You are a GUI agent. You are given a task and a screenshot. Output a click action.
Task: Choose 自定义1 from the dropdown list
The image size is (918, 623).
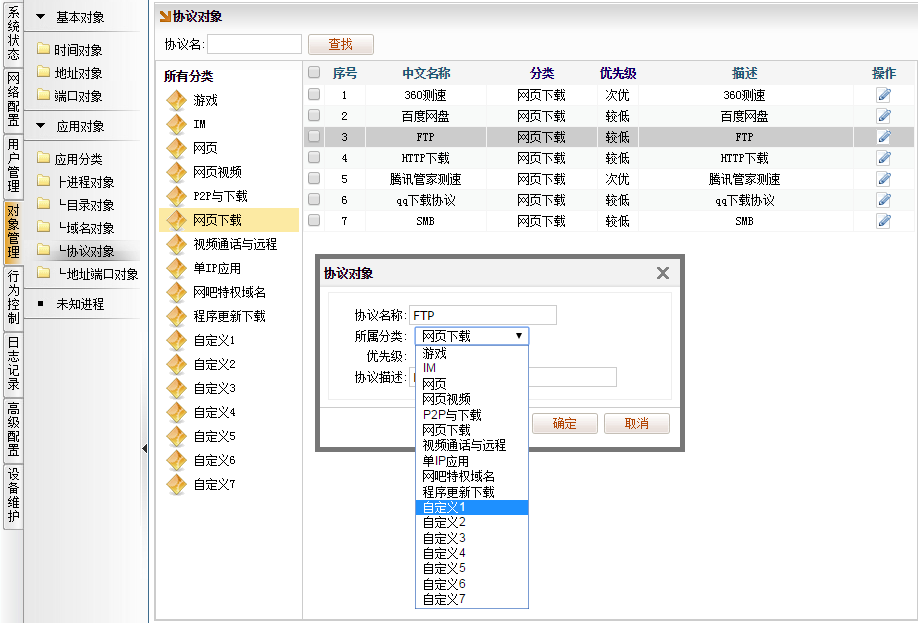click(471, 507)
